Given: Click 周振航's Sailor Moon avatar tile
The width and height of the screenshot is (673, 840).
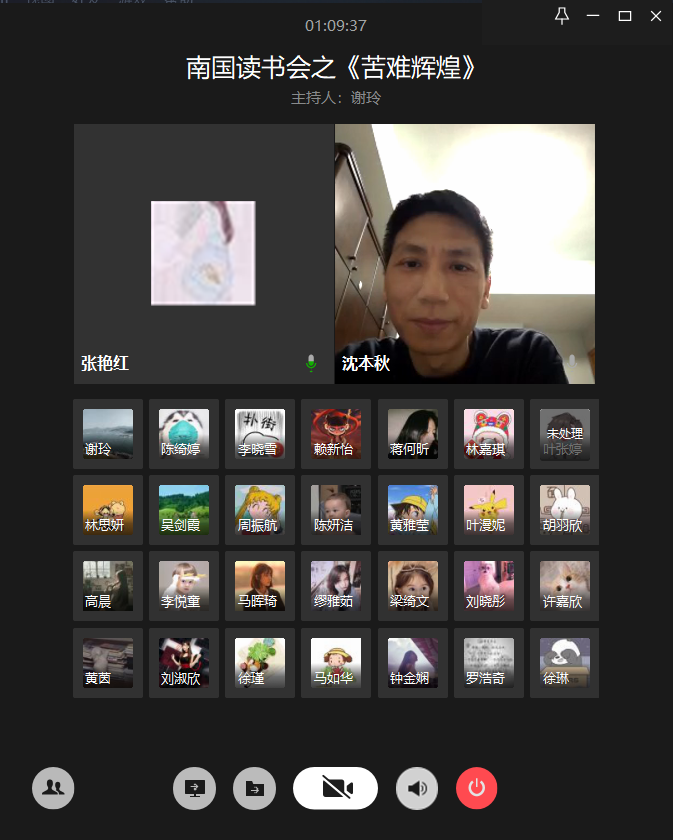Looking at the screenshot, I should click(x=260, y=510).
